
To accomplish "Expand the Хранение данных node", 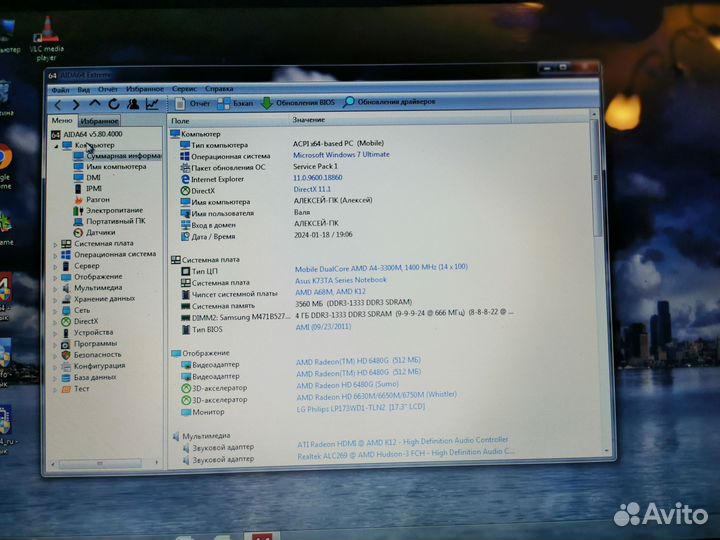I will pyautogui.click(x=56, y=300).
